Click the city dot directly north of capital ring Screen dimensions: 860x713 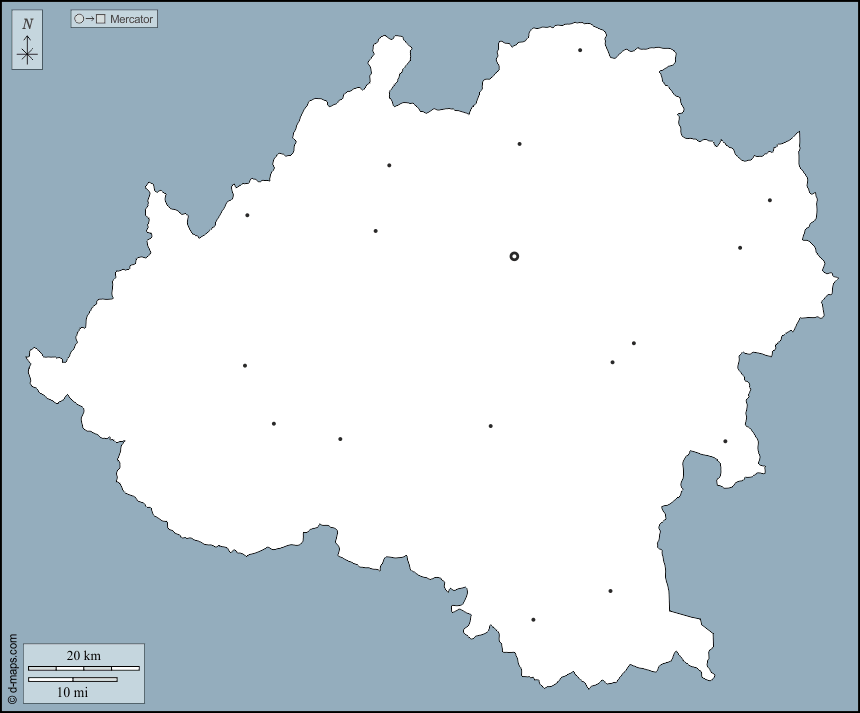pyautogui.click(x=519, y=144)
